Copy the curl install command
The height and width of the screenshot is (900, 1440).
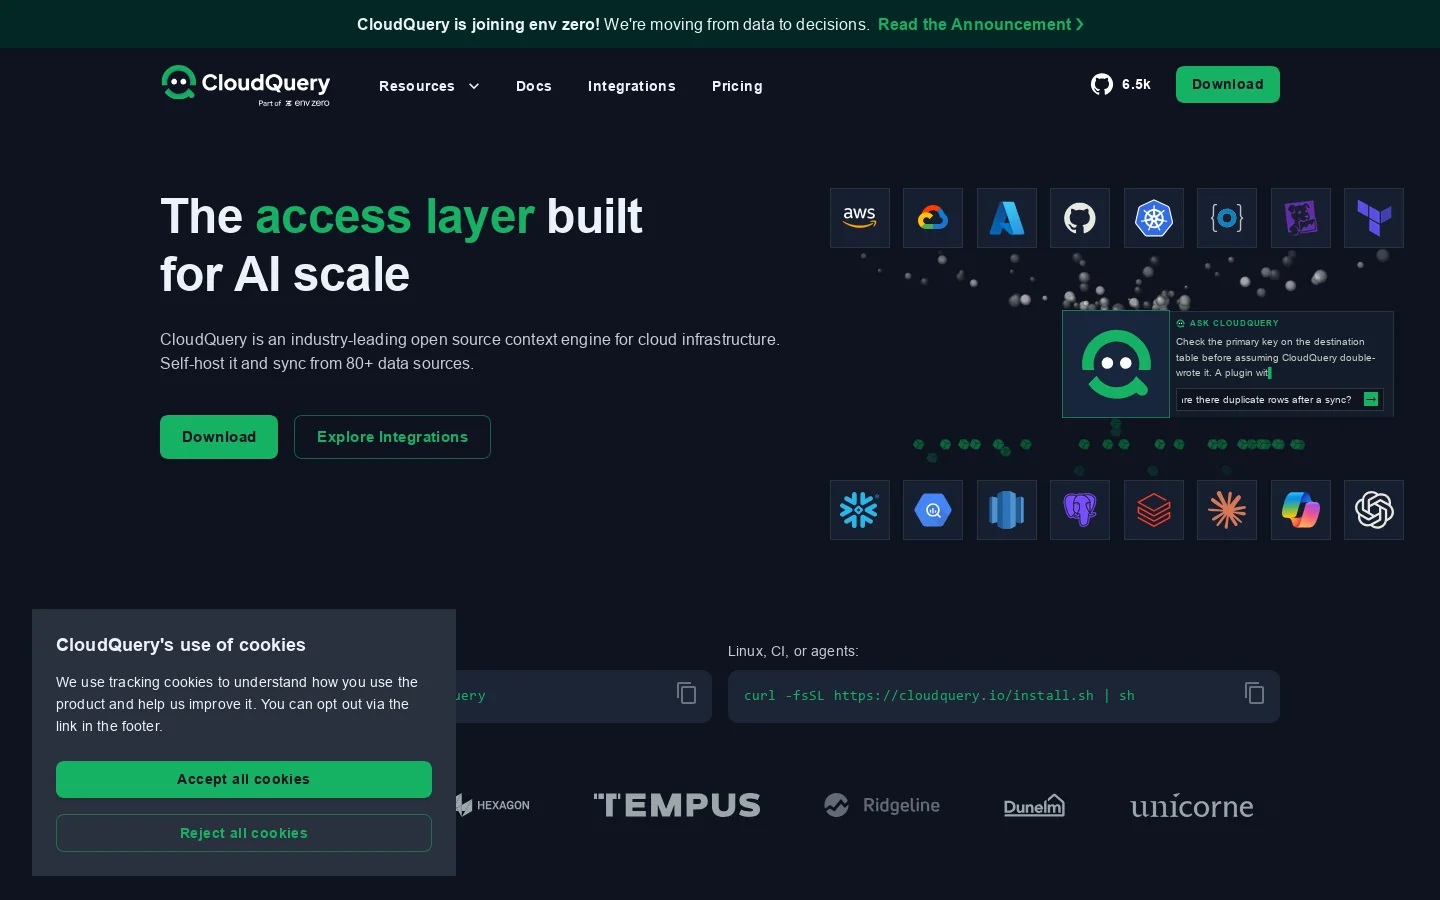coord(1254,693)
